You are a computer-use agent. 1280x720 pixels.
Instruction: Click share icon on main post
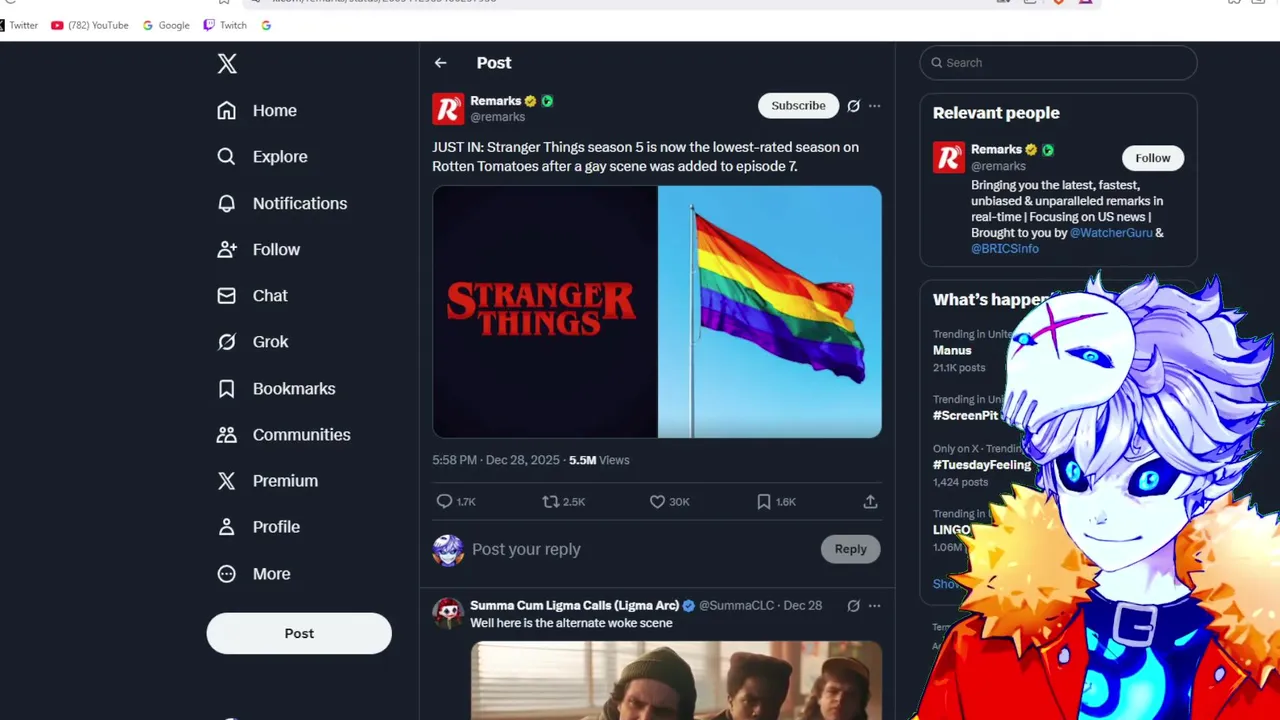tap(870, 502)
